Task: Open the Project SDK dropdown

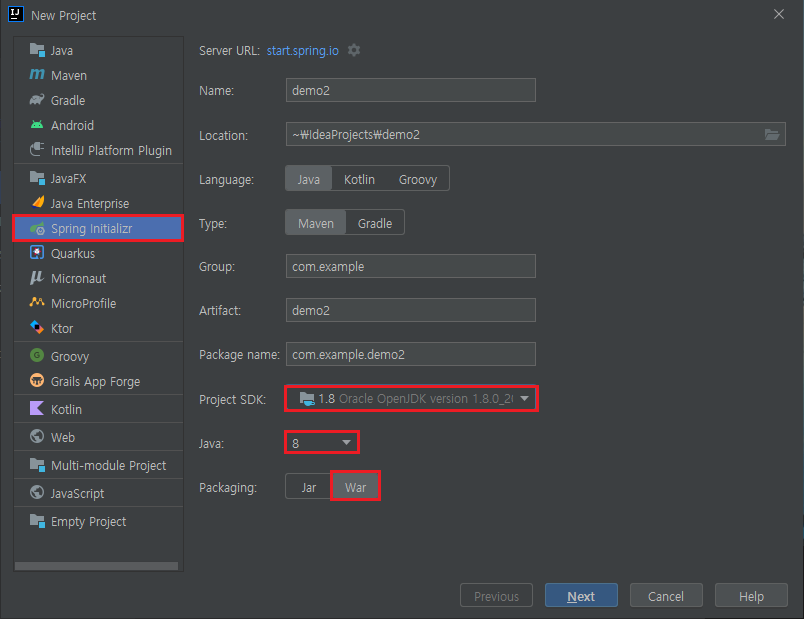Action: pyautogui.click(x=411, y=398)
